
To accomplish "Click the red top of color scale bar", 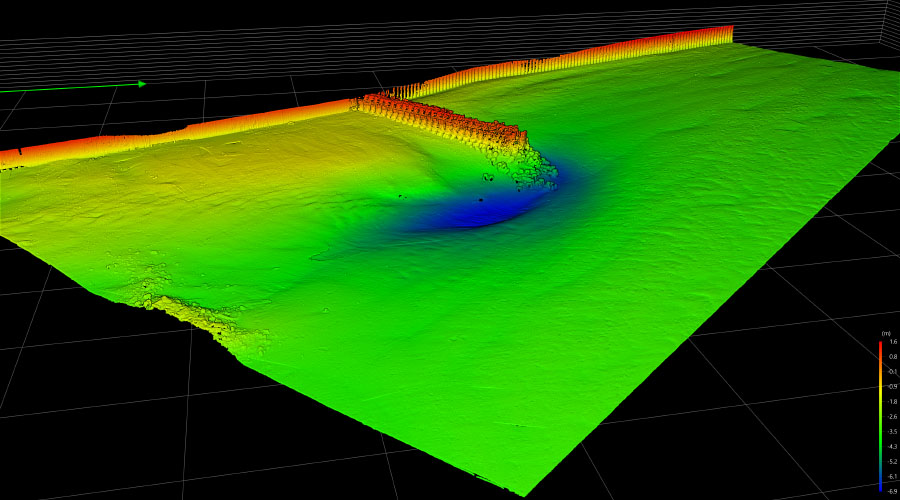I will 880,344.
